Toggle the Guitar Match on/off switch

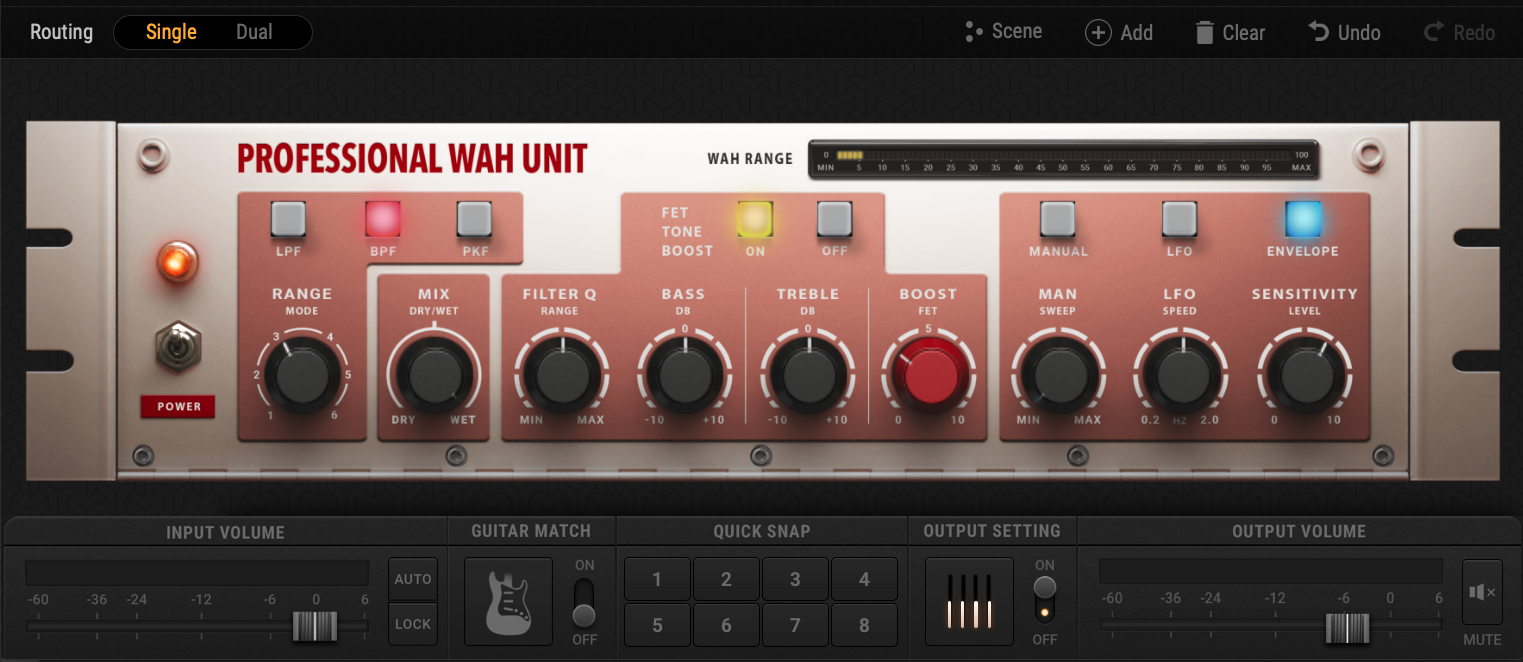pos(584,602)
